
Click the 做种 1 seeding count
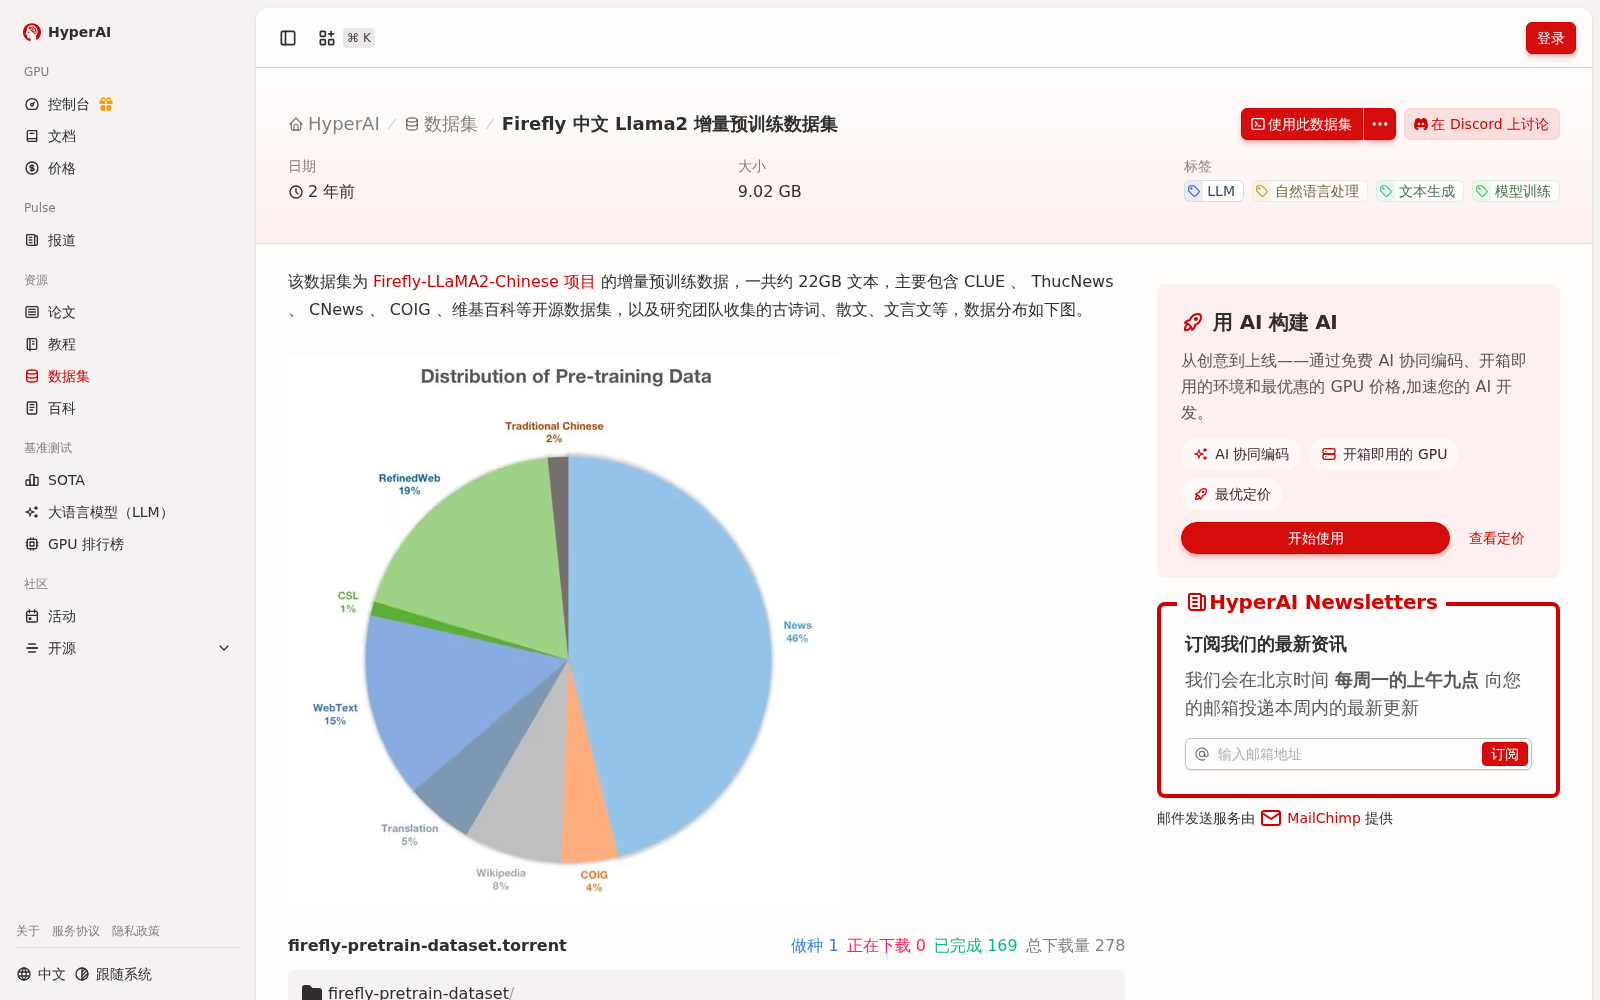pos(814,945)
